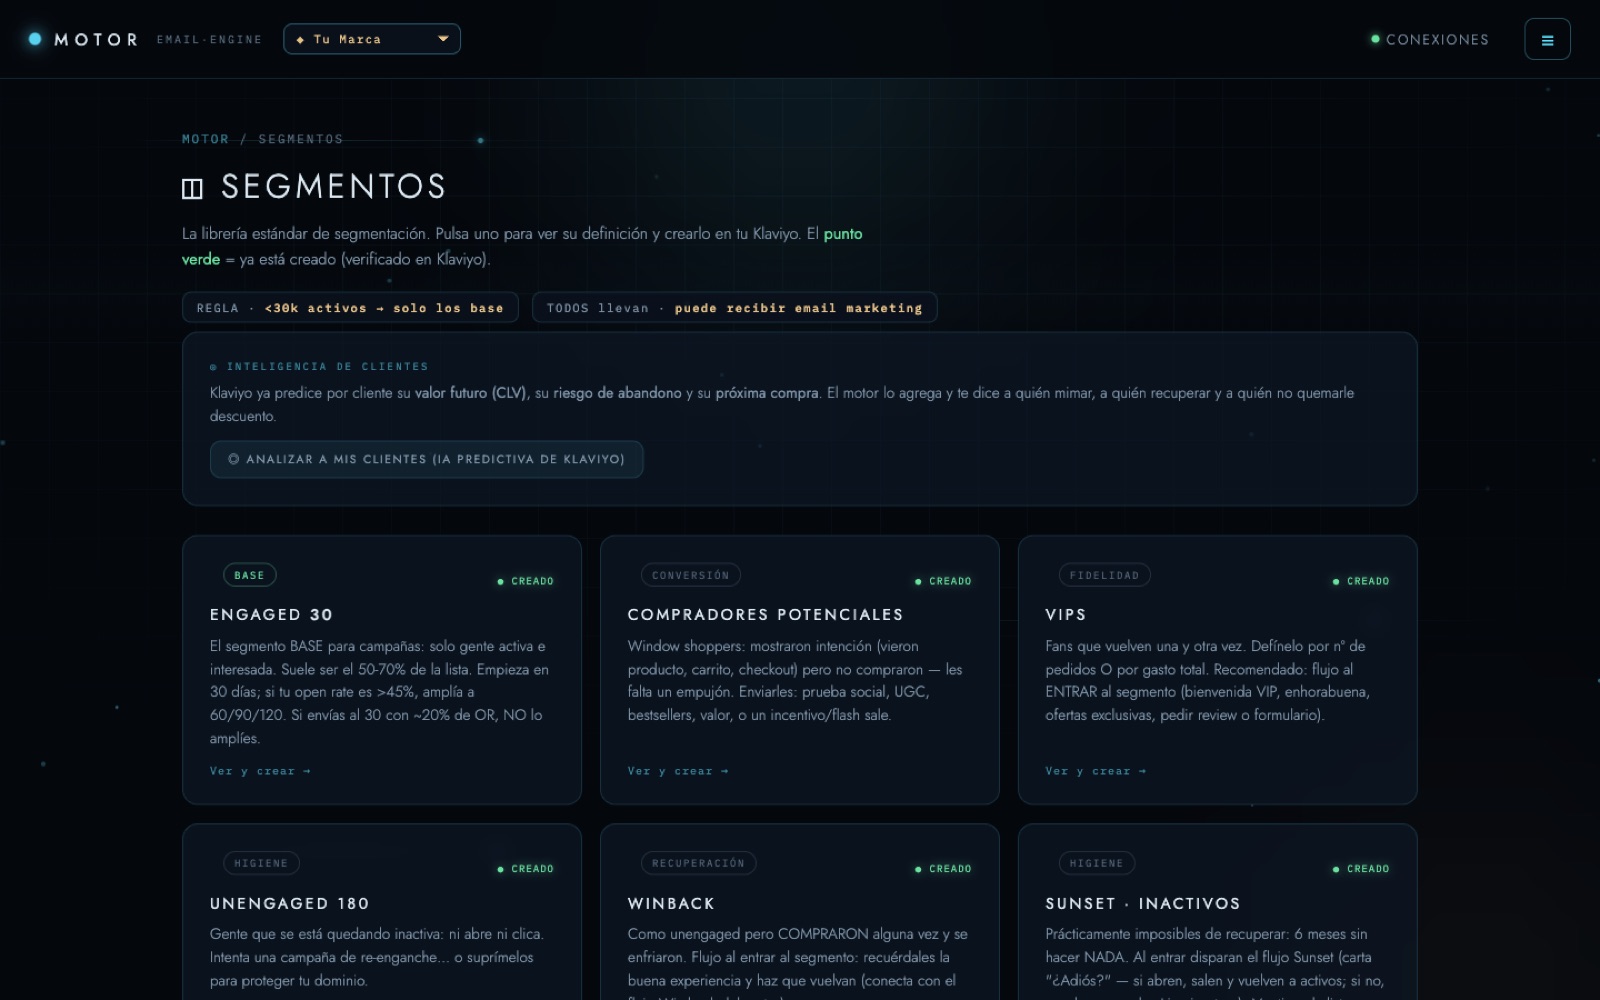Open the hamburger menu button
Viewport: 1600px width, 1000px height.
pyautogui.click(x=1547, y=40)
